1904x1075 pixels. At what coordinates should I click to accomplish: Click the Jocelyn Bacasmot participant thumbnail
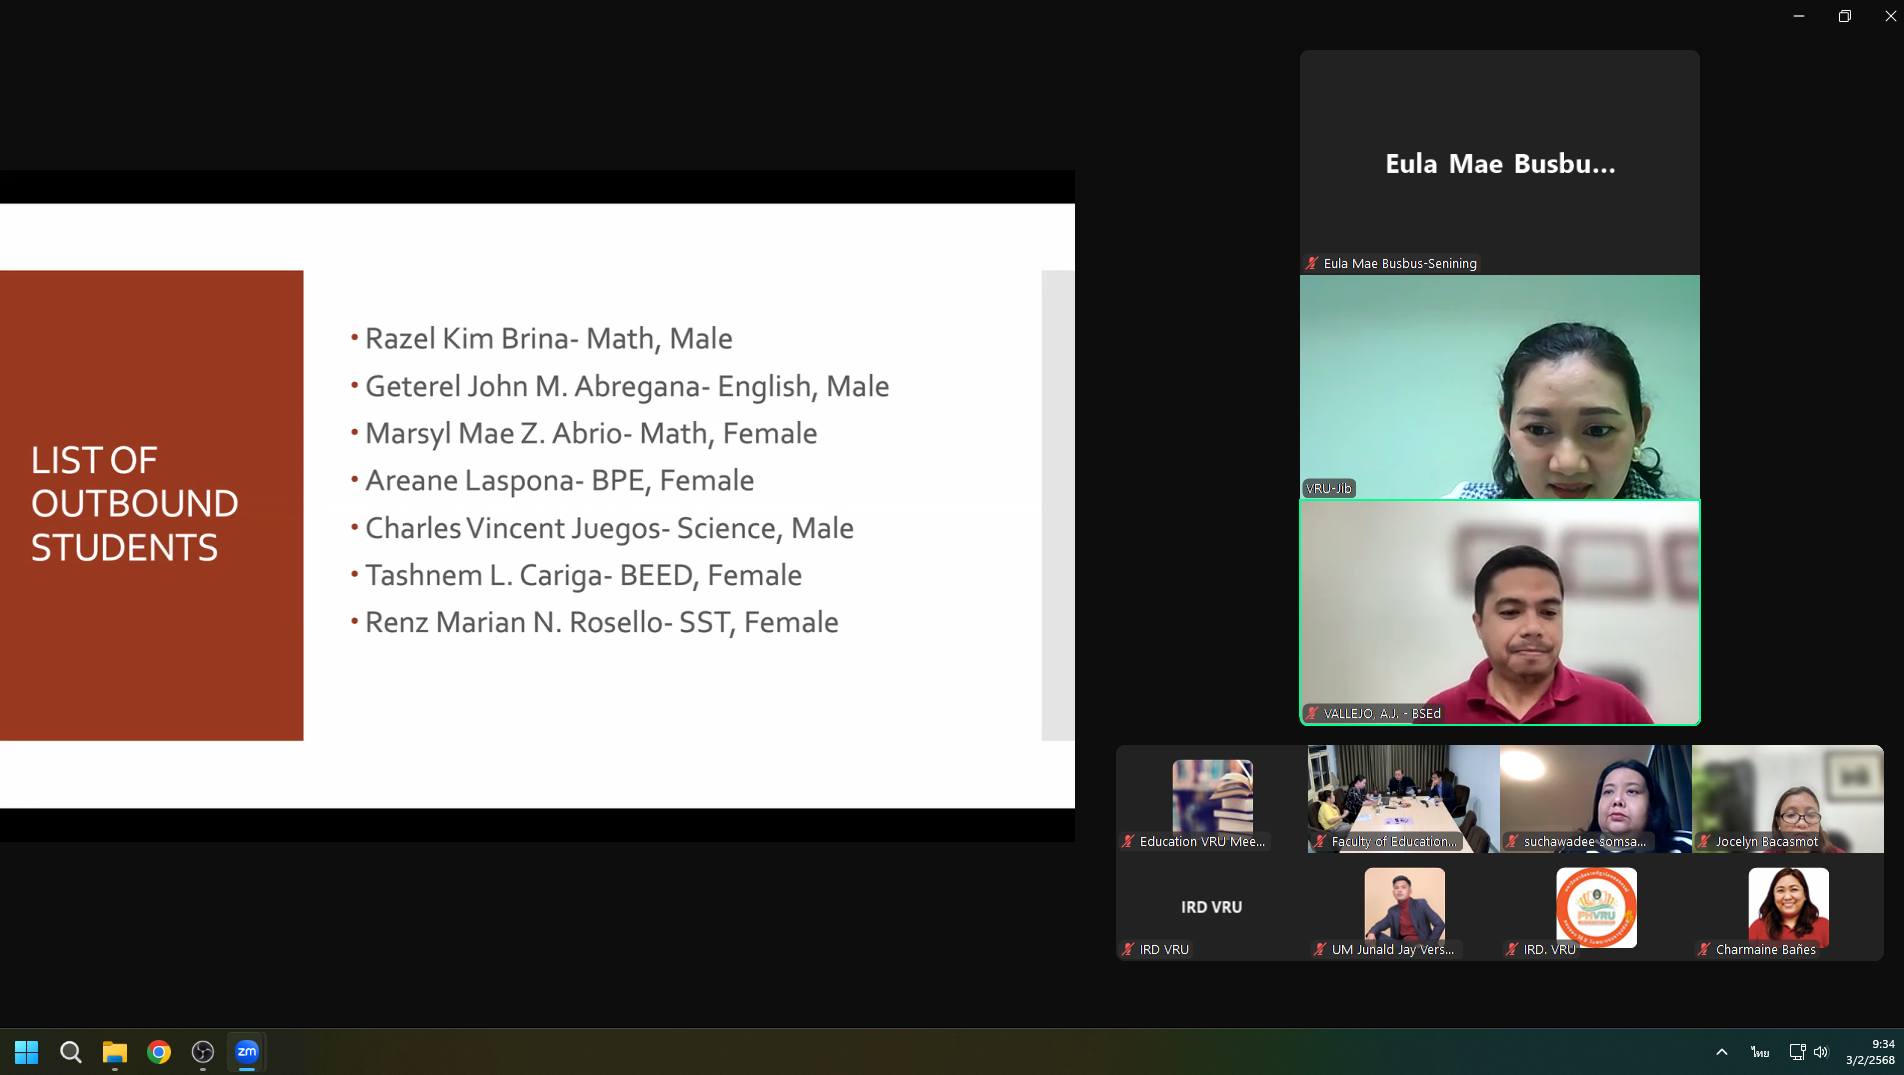(1787, 798)
